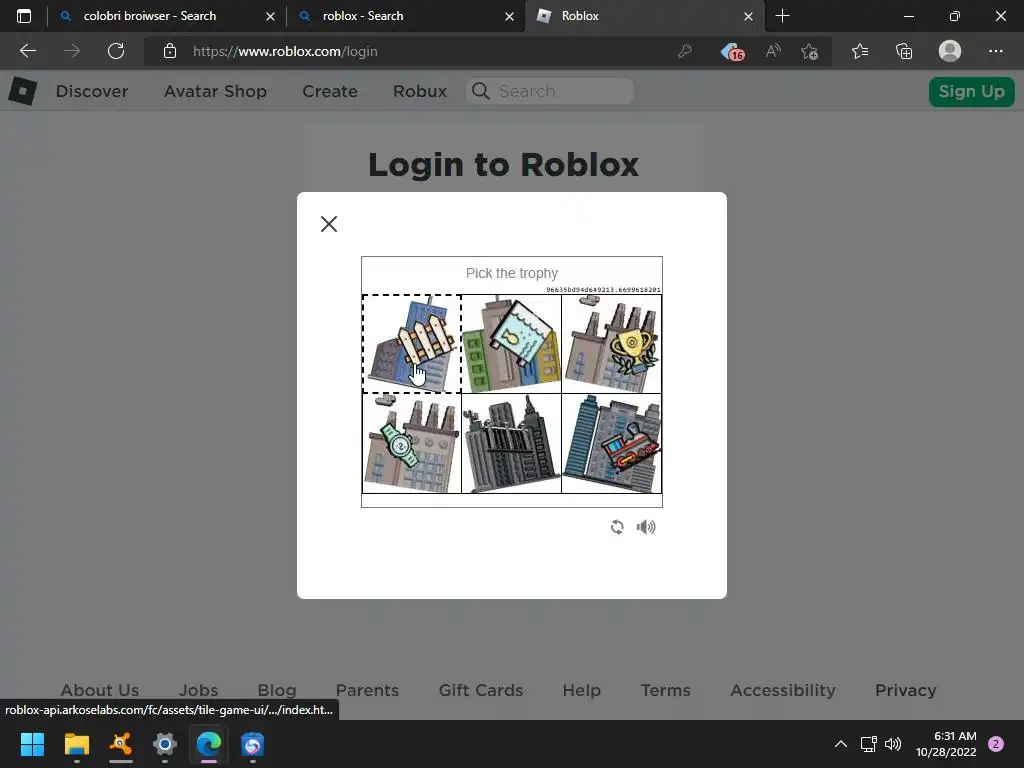Open the saved passwords key icon
The width and height of the screenshot is (1024, 768).
tap(684, 51)
